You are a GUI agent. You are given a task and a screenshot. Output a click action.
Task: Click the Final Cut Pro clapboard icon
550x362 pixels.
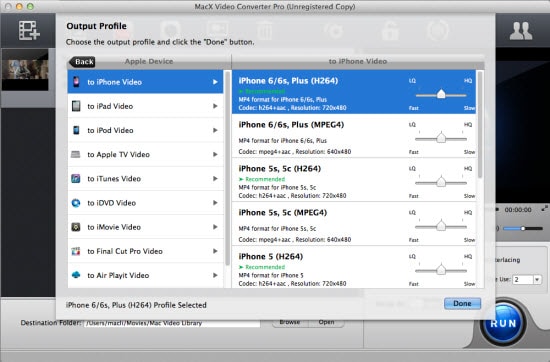pyautogui.click(x=76, y=251)
